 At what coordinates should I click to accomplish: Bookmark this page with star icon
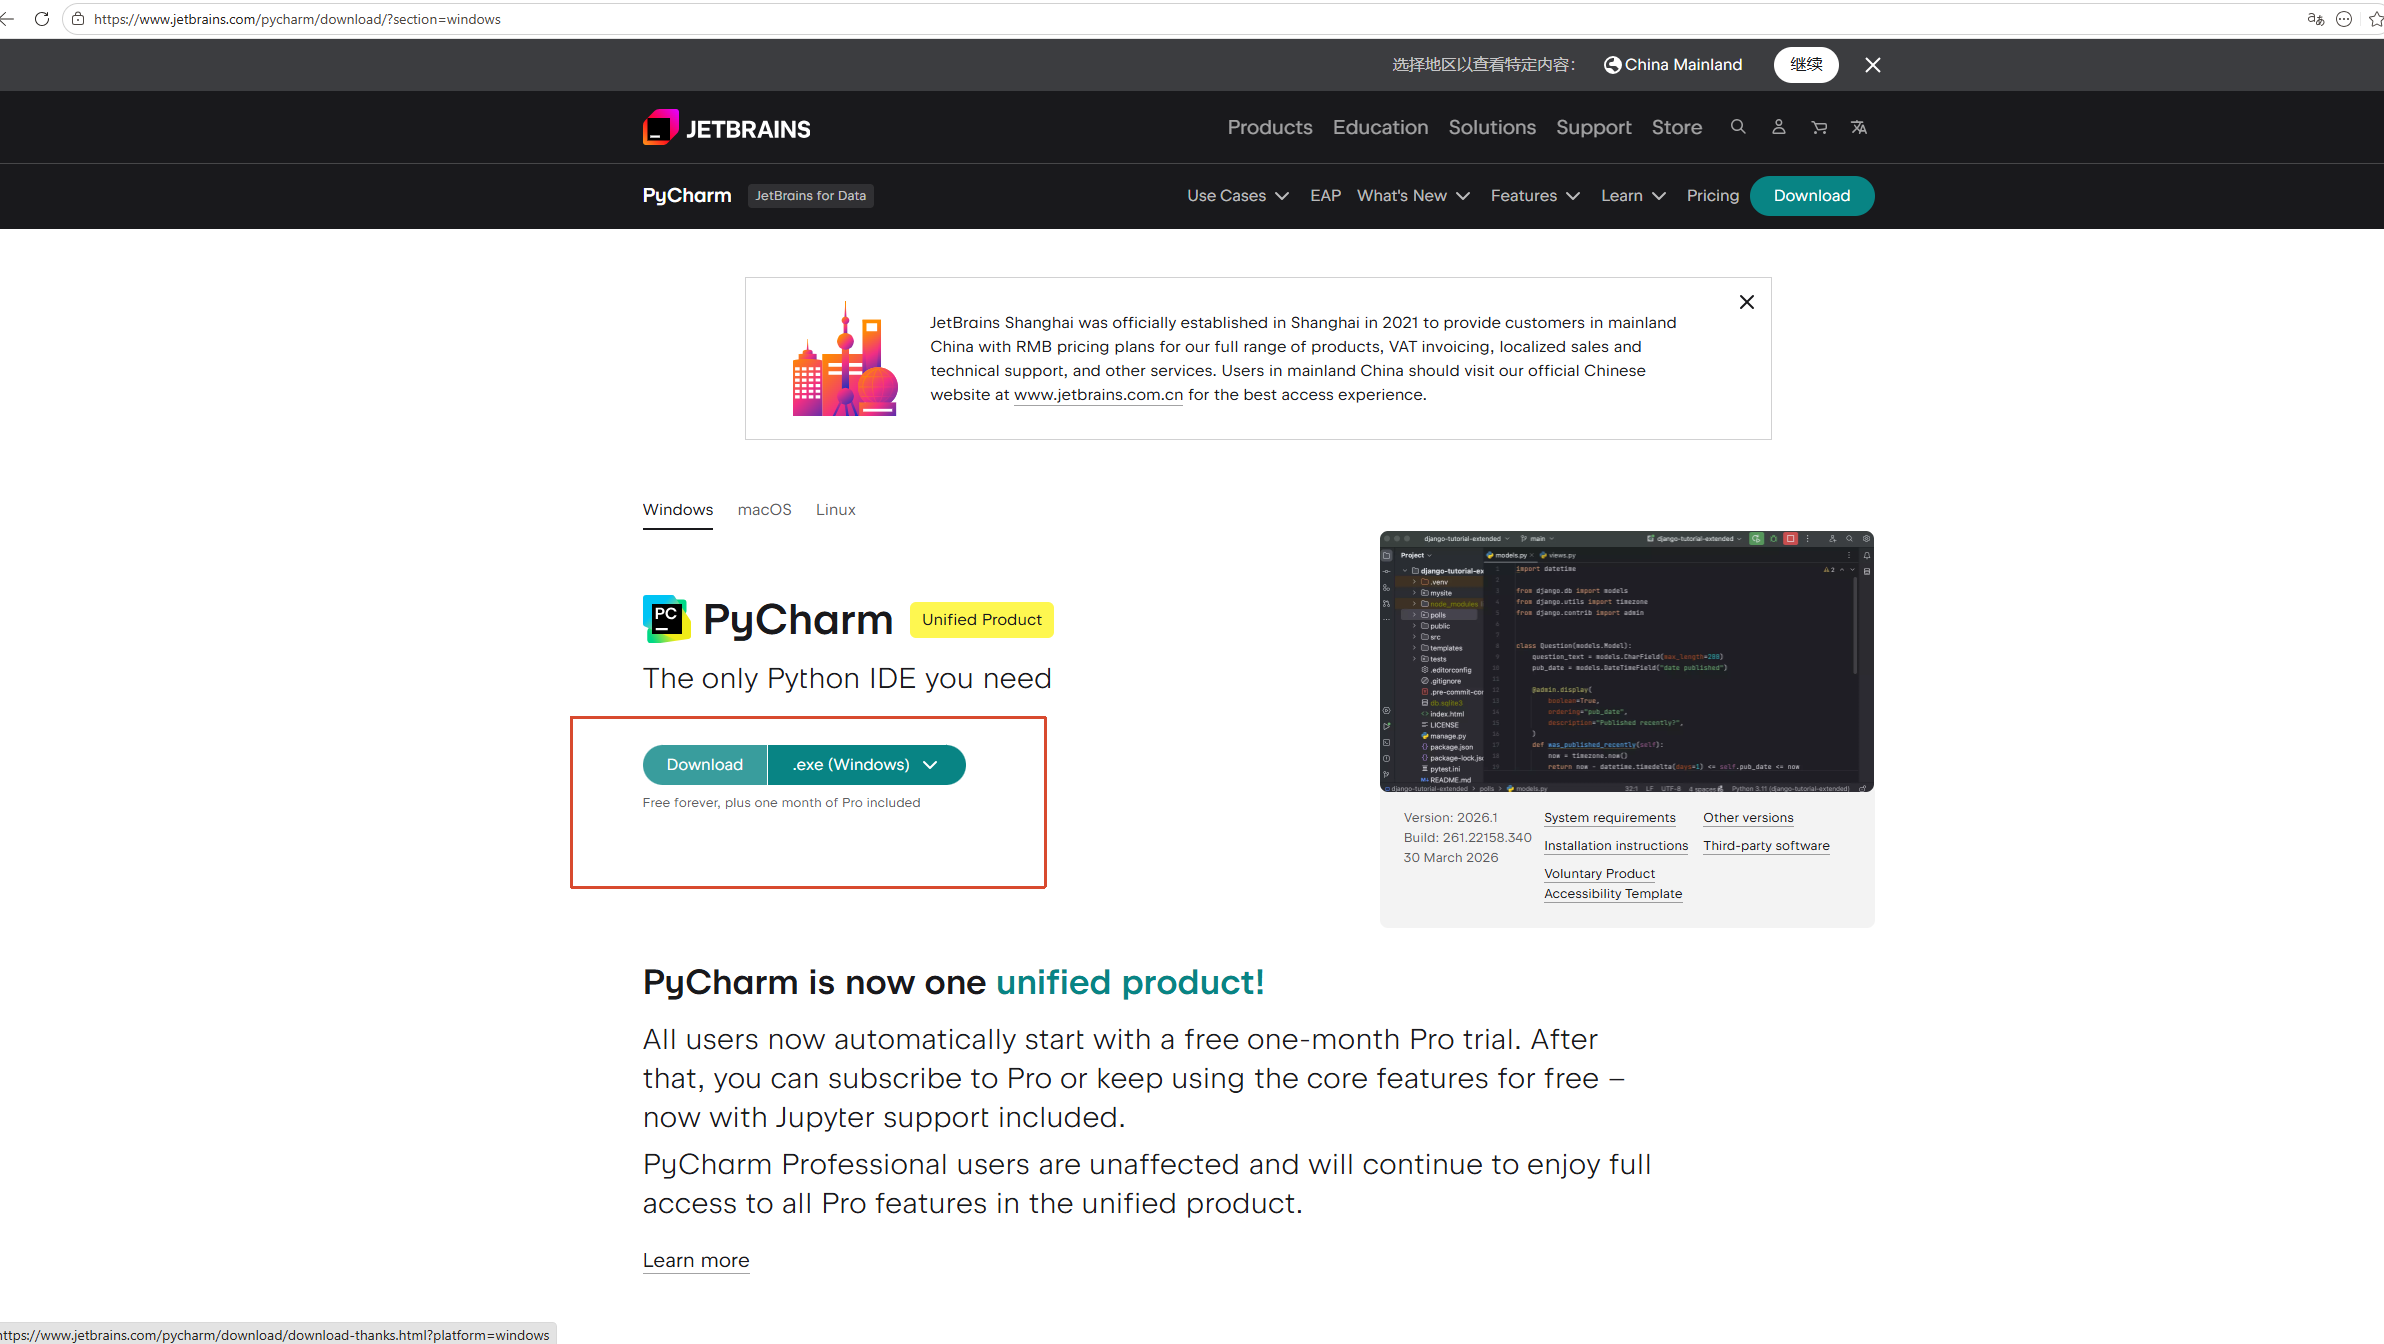tap(2375, 19)
